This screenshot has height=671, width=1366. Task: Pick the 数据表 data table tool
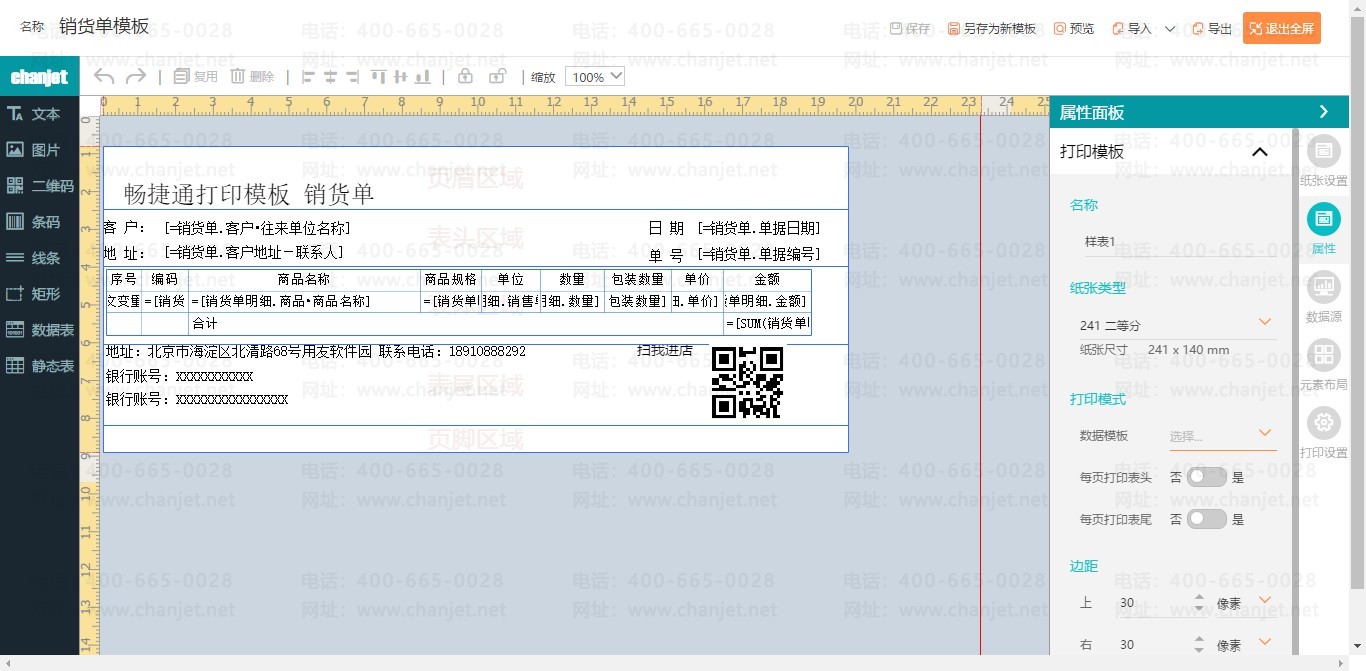click(40, 330)
